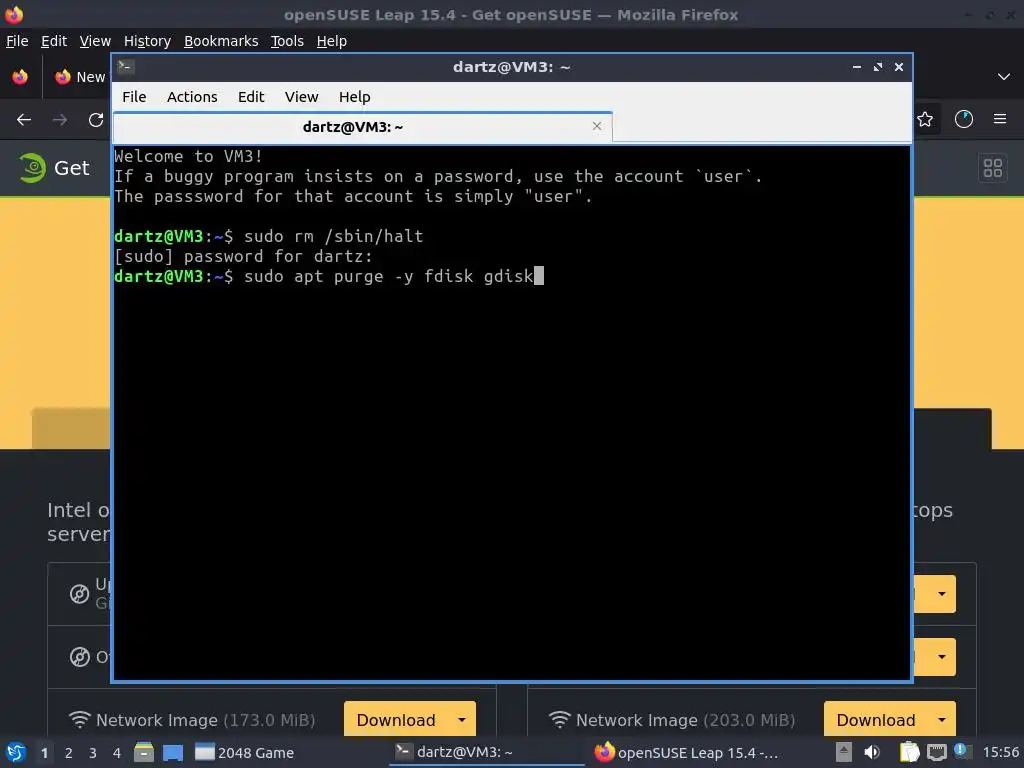Open the terminal Edit menu
1024x768 pixels.
251,97
